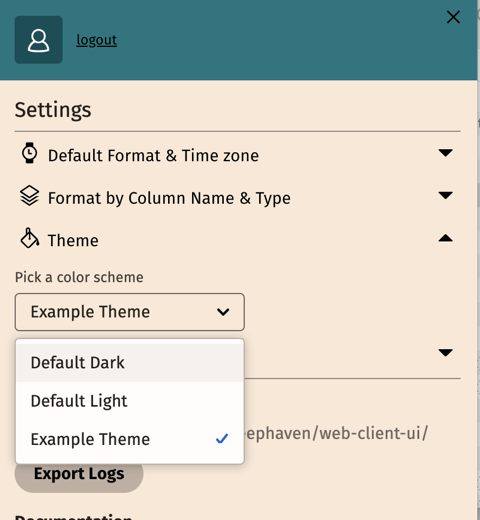Click the Pick a color scheme label
This screenshot has width=480, height=520.
click(x=79, y=277)
